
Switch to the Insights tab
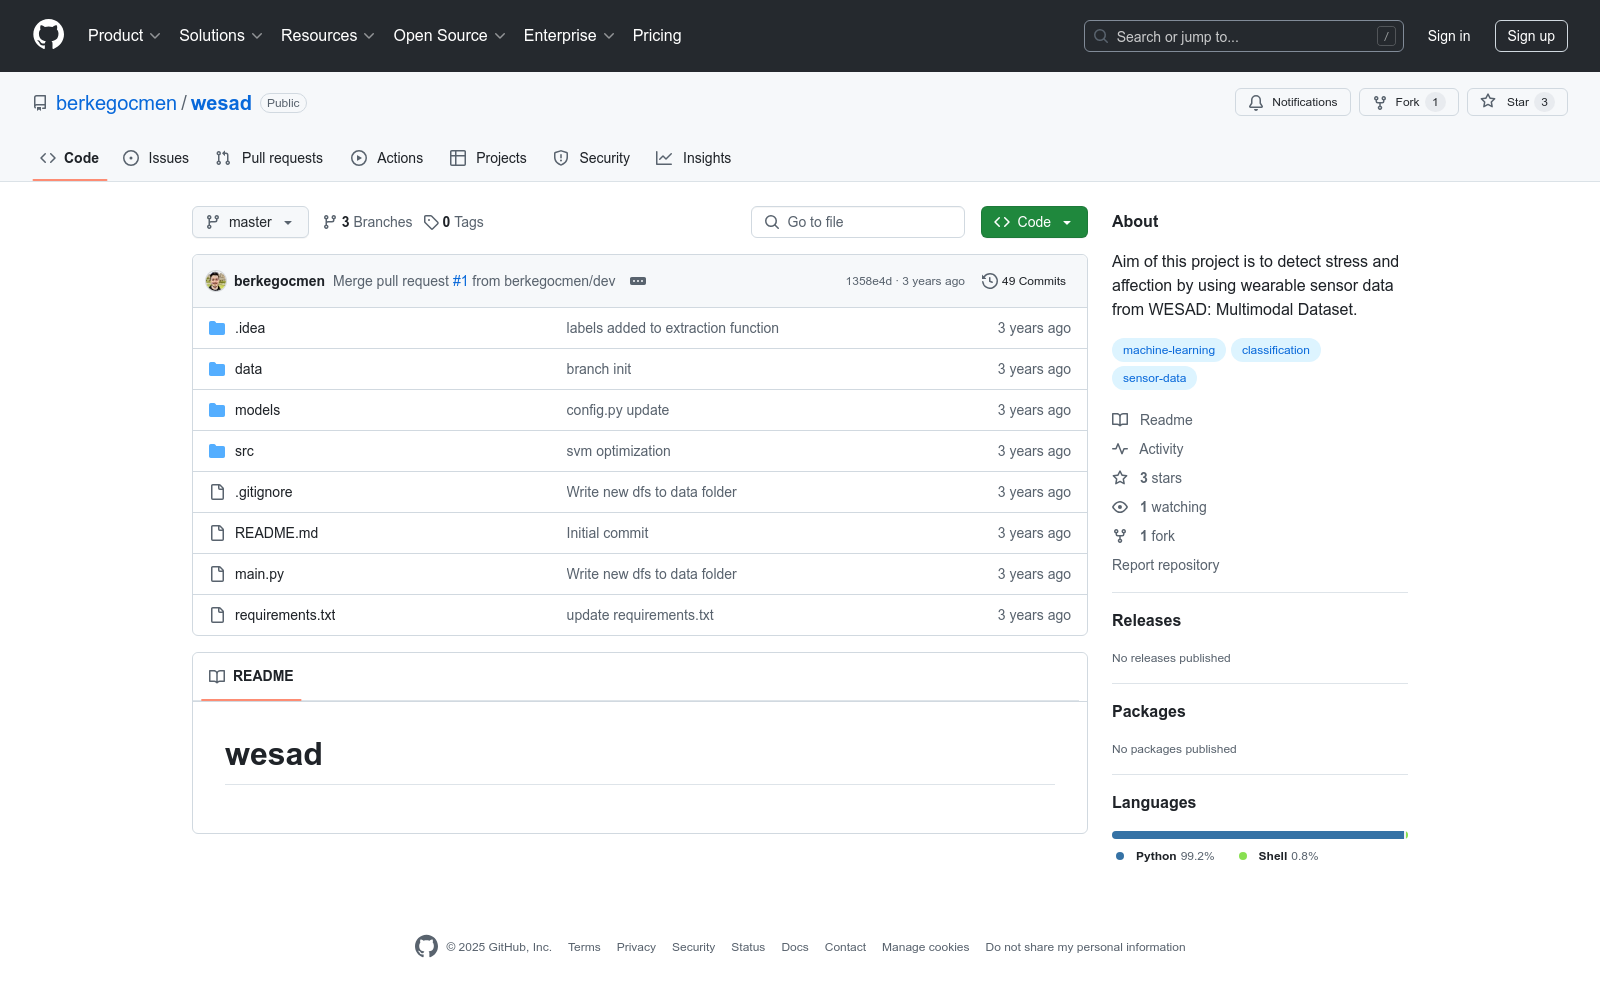coord(694,158)
